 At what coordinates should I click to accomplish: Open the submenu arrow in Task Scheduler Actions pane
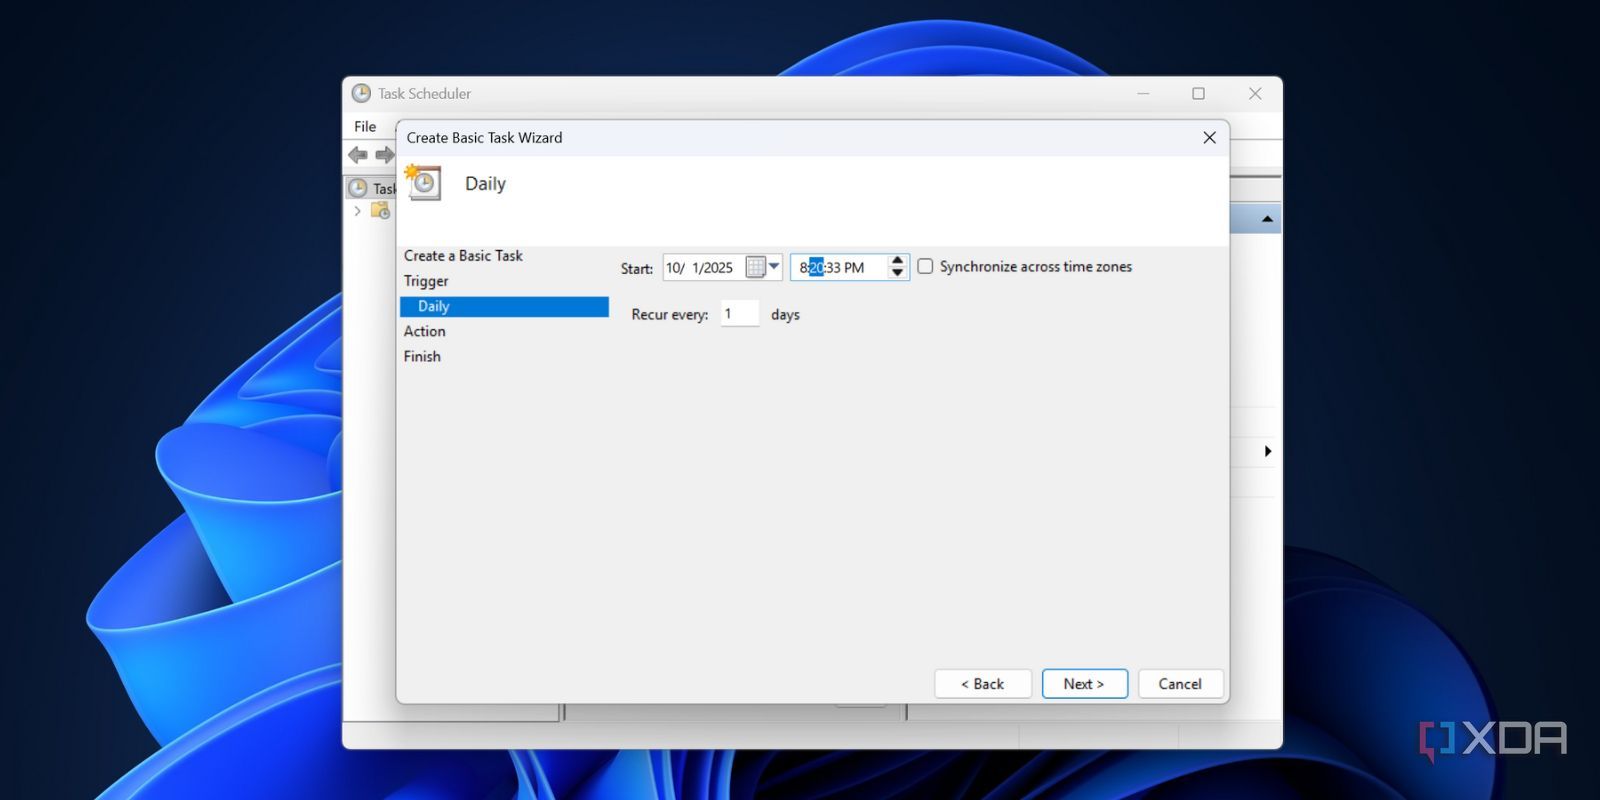pos(1268,451)
